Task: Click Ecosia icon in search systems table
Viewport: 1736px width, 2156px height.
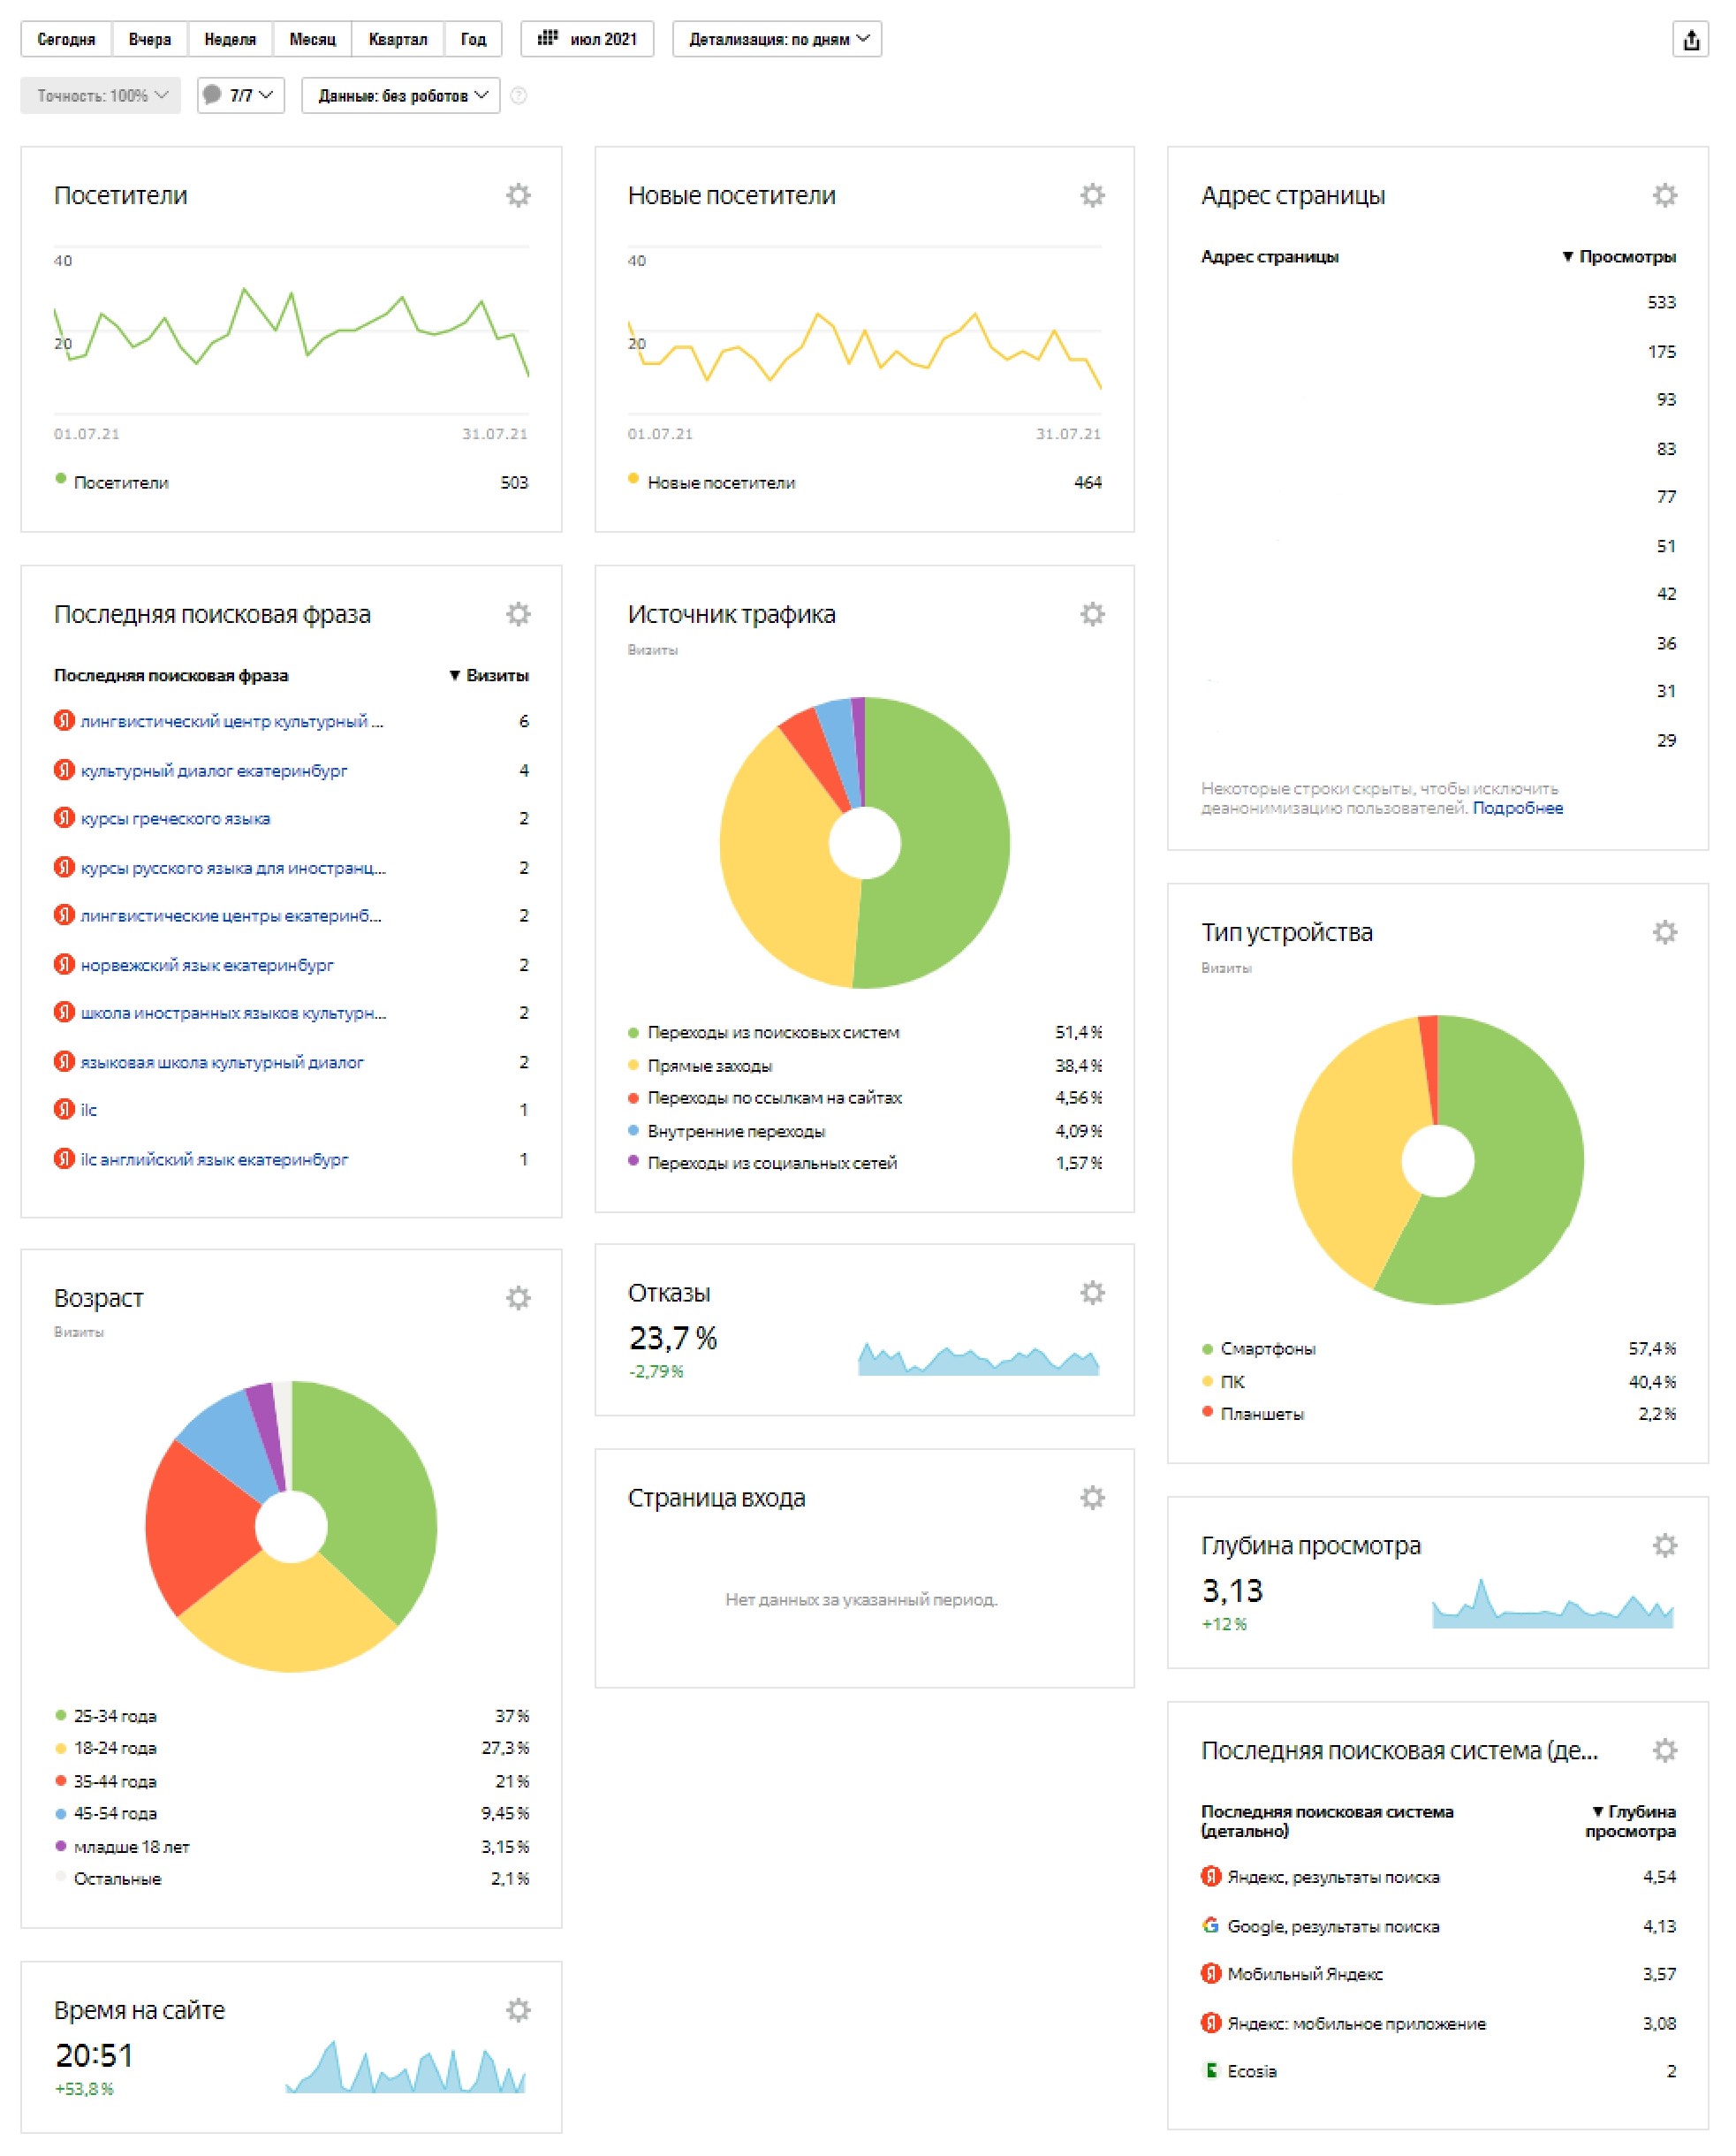Action: (1211, 2071)
